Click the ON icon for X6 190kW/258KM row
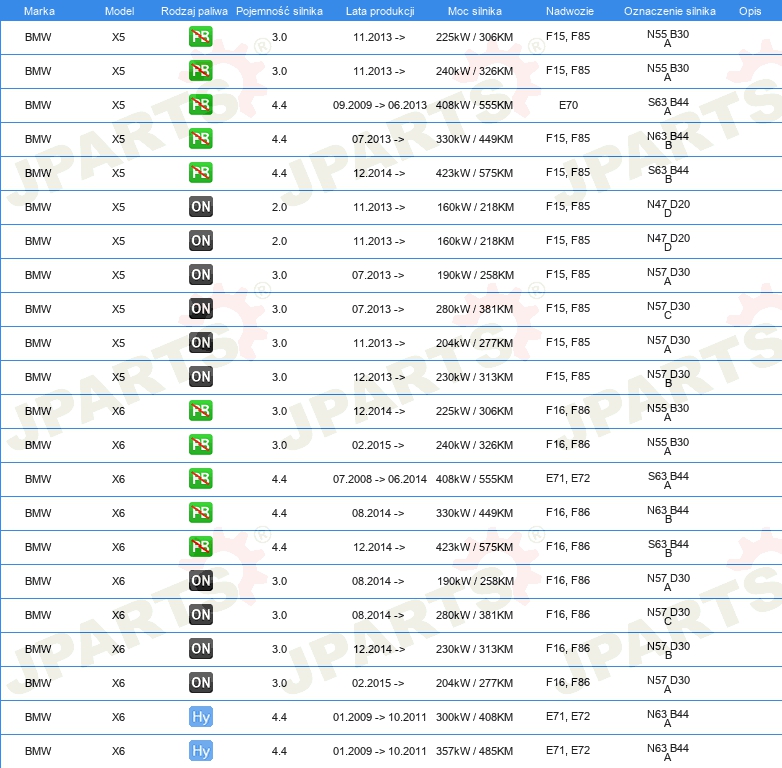Screen dimensions: 782x768 pos(201,581)
